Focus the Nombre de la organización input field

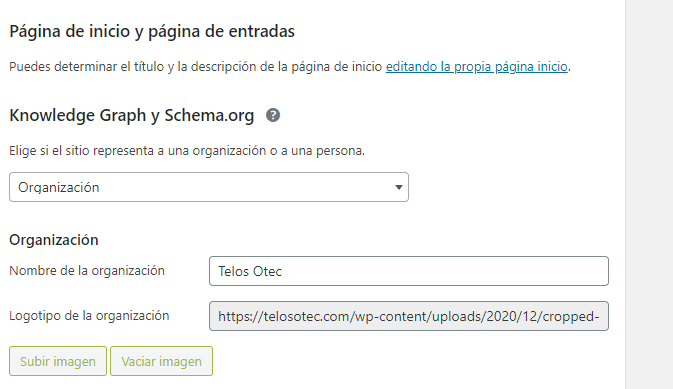coord(409,271)
